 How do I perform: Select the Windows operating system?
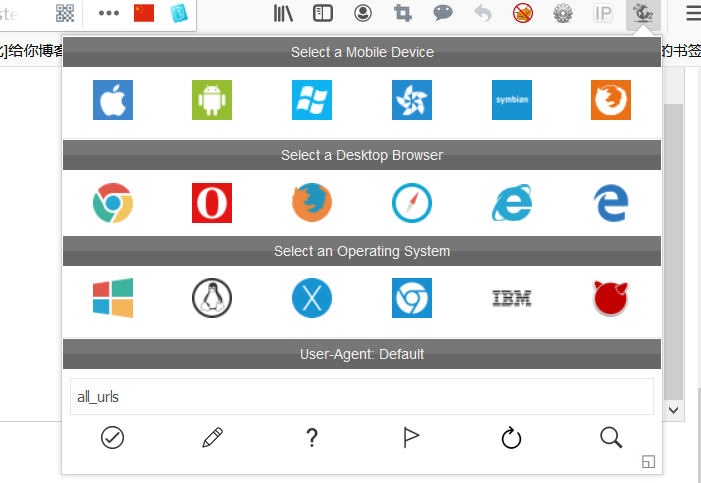[113, 298]
